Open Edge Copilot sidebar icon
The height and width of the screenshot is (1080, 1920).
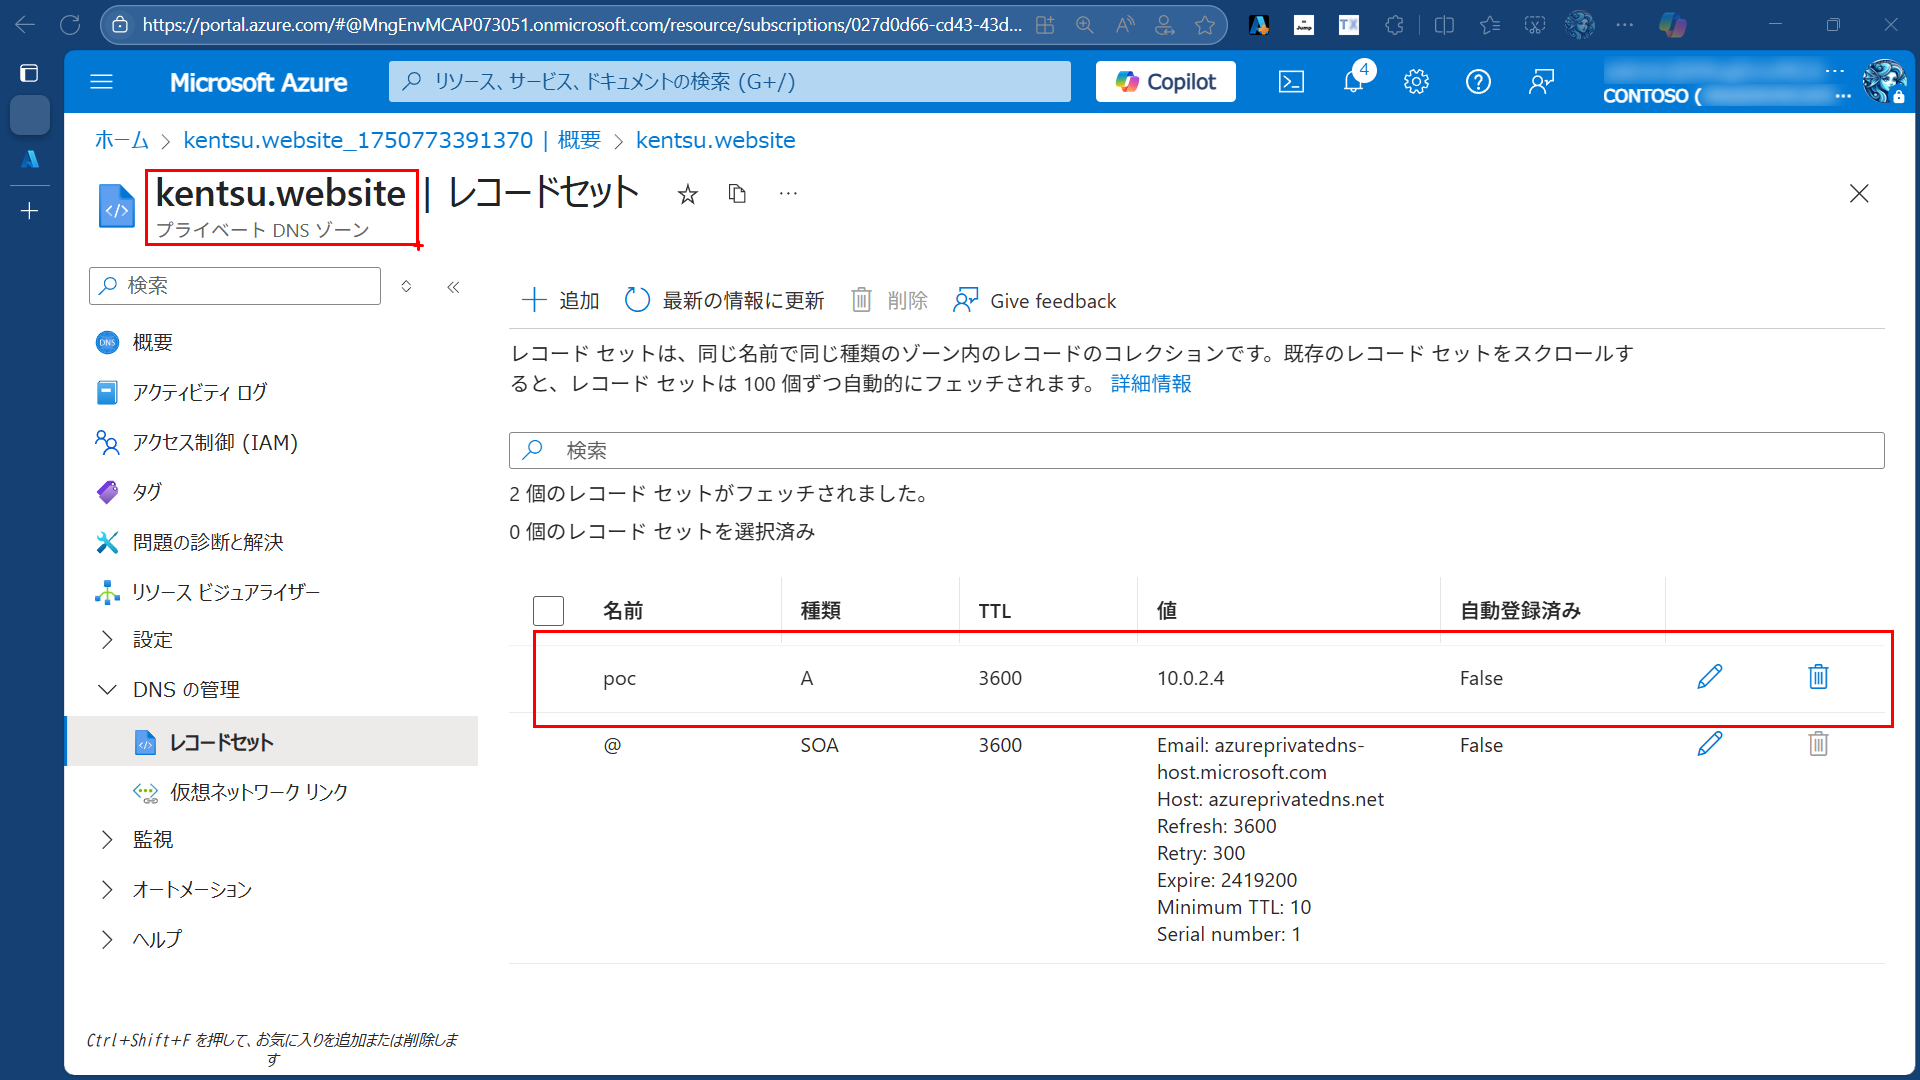pyautogui.click(x=1672, y=25)
